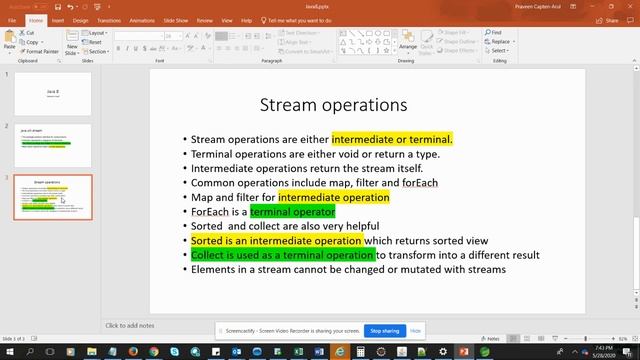
Task: Toggle Bold formatting
Action: point(118,49)
